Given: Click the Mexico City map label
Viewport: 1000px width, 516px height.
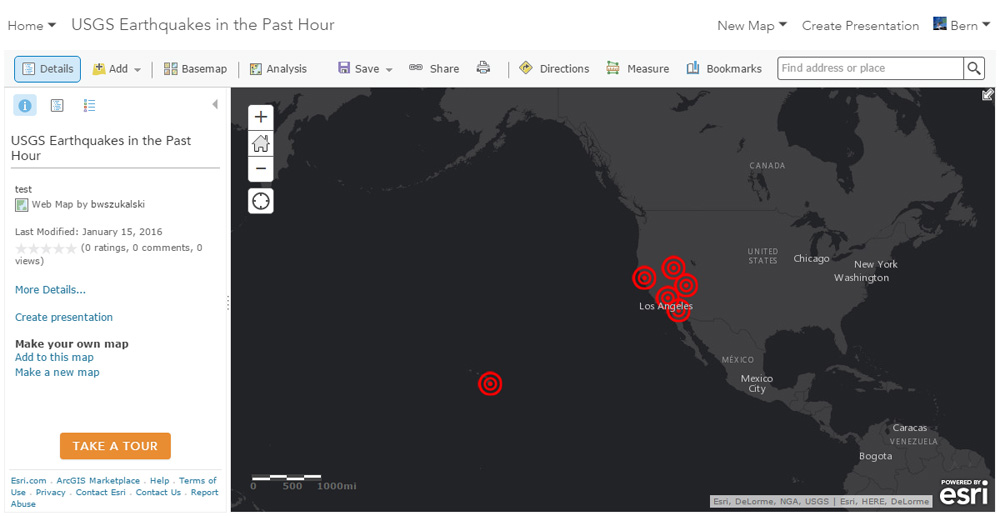Looking at the screenshot, I should [757, 383].
